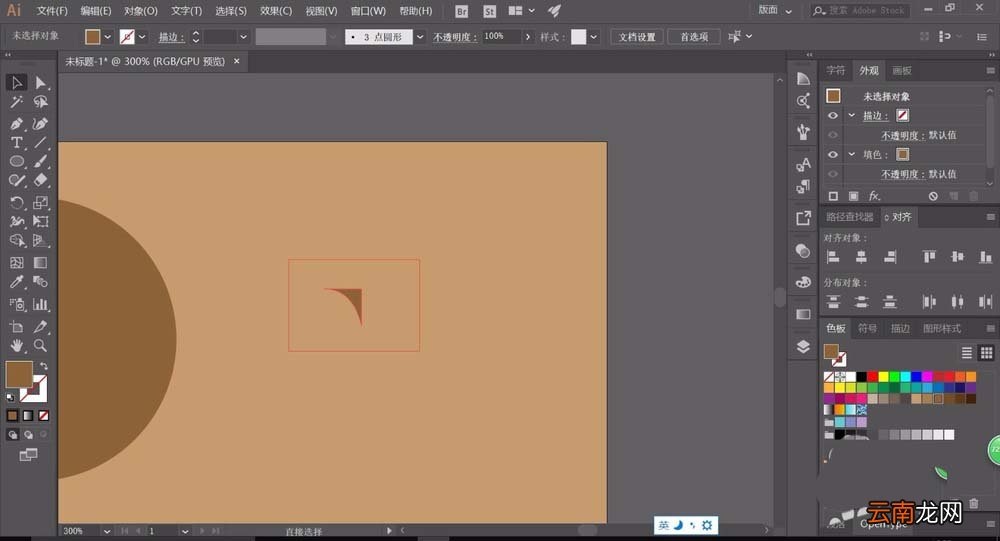Viewport: 1000px width, 541px height.
Task: Swap fill and stroke colors
Action: pyautogui.click(x=43, y=366)
